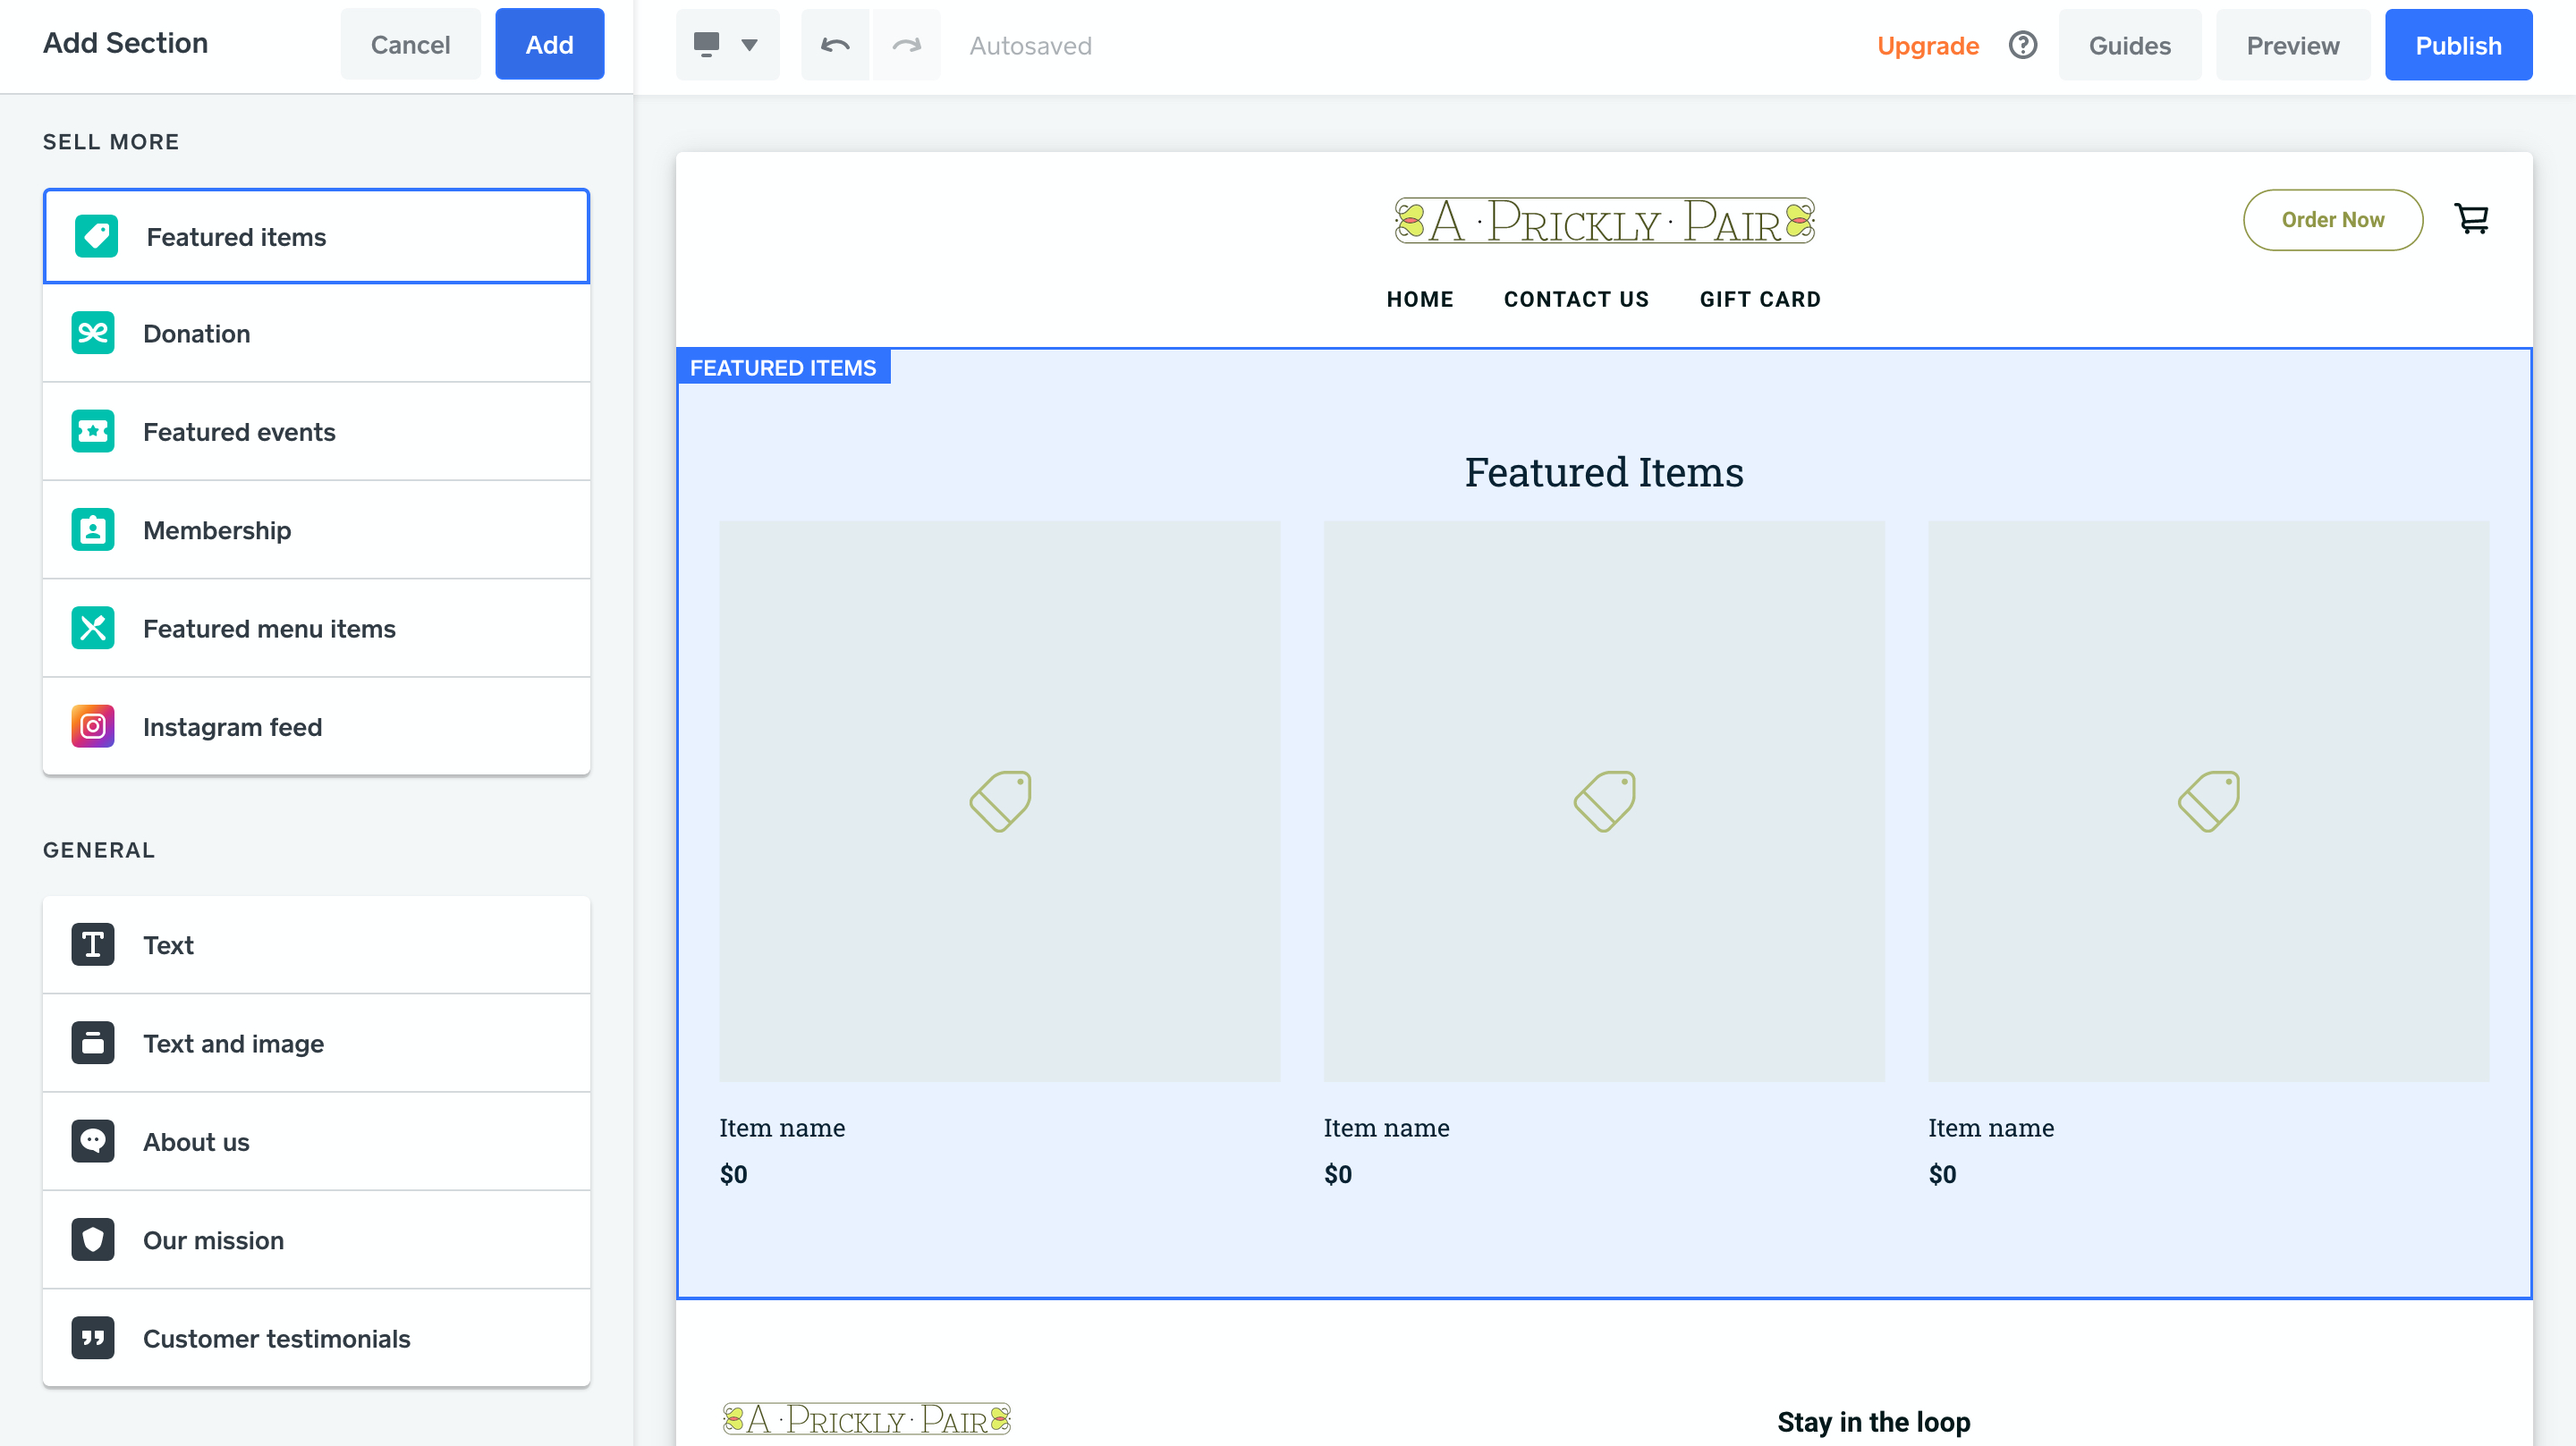Click the Publish button

click(x=2457, y=45)
